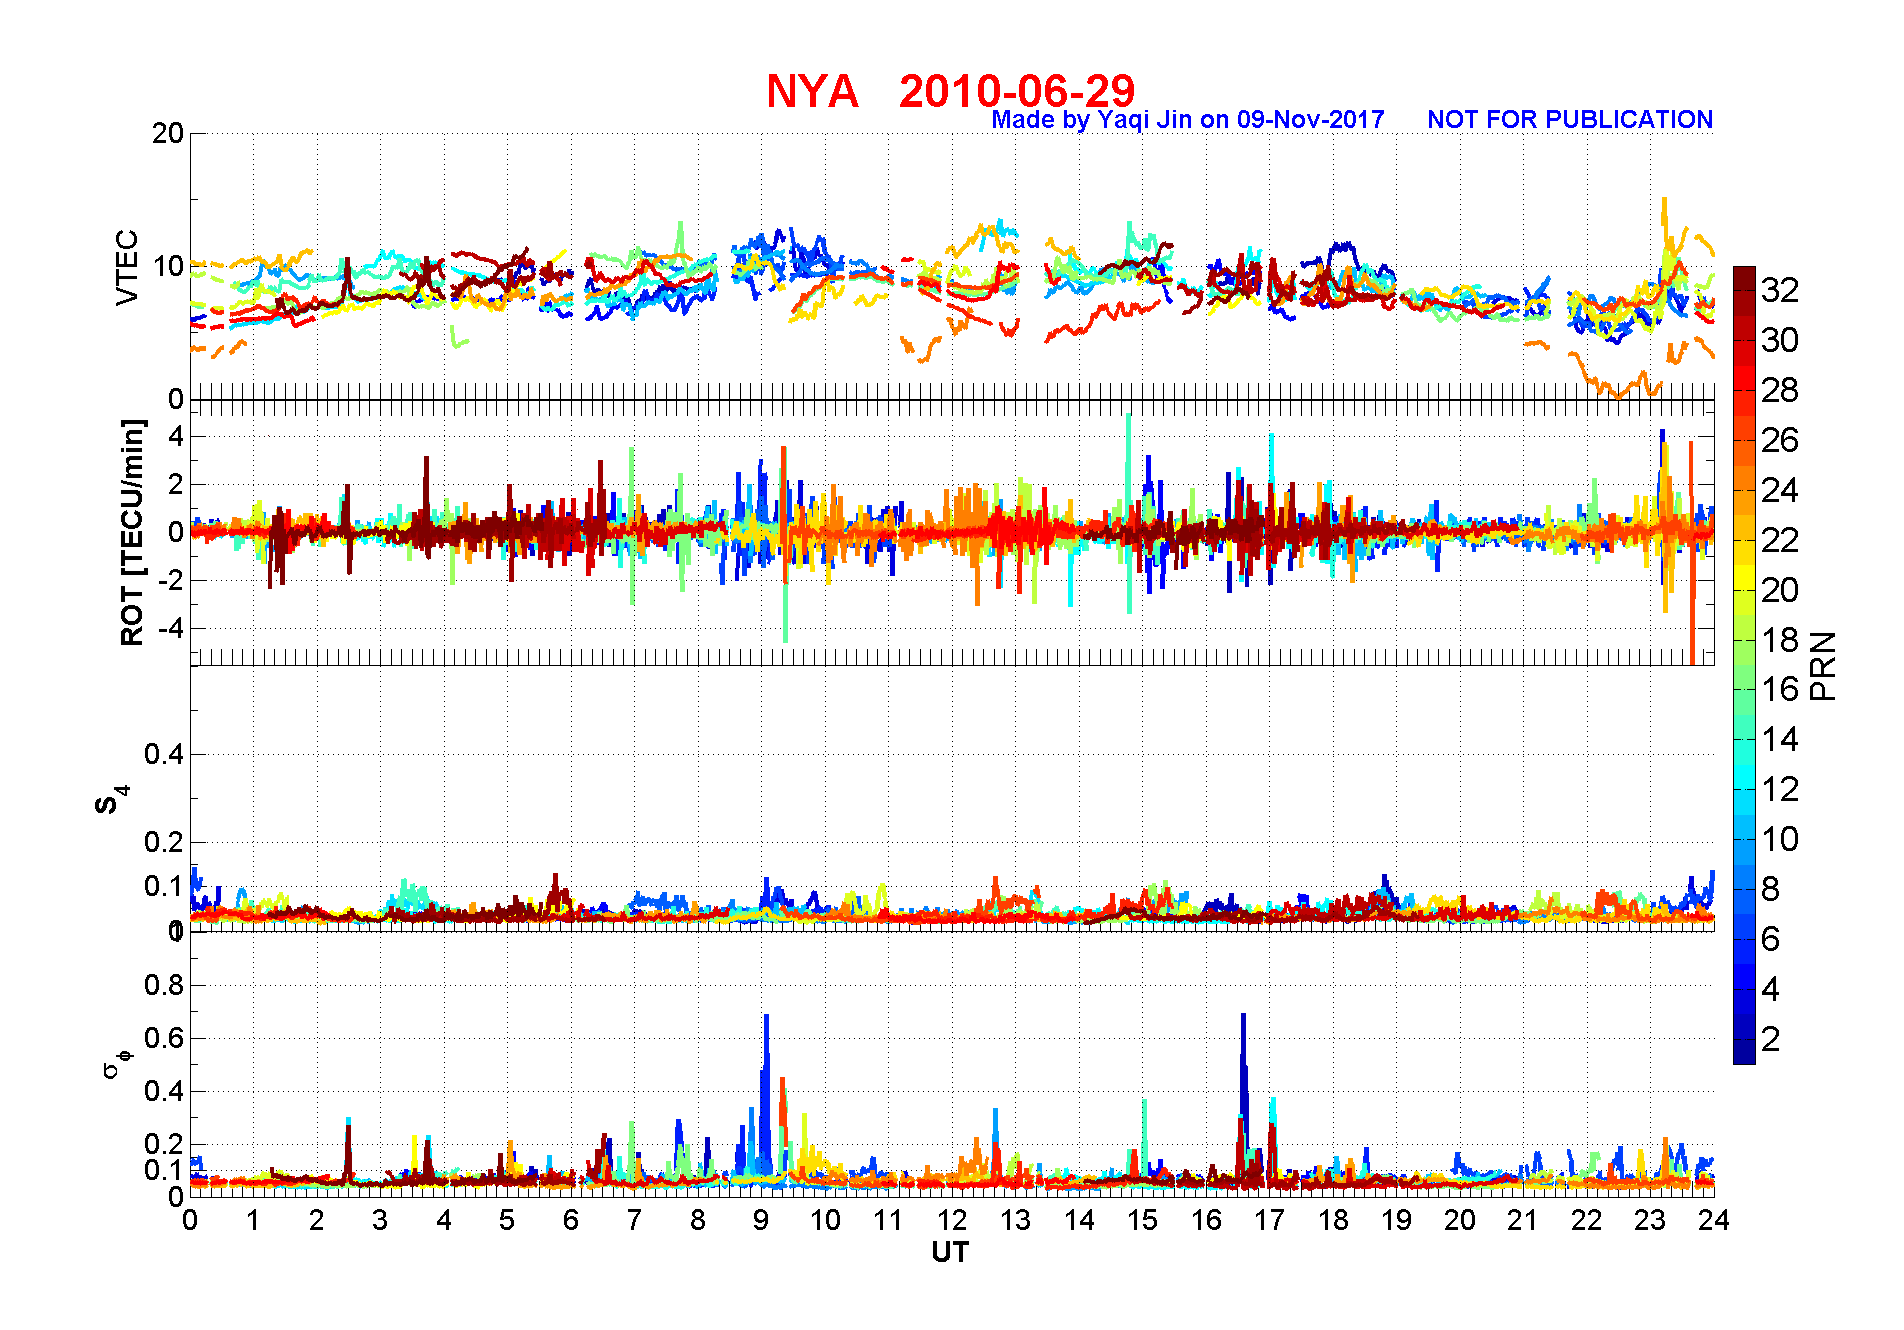Click the PRN colorbar label
Image resolution: width=1904 pixels, height=1330 pixels.
[1824, 665]
